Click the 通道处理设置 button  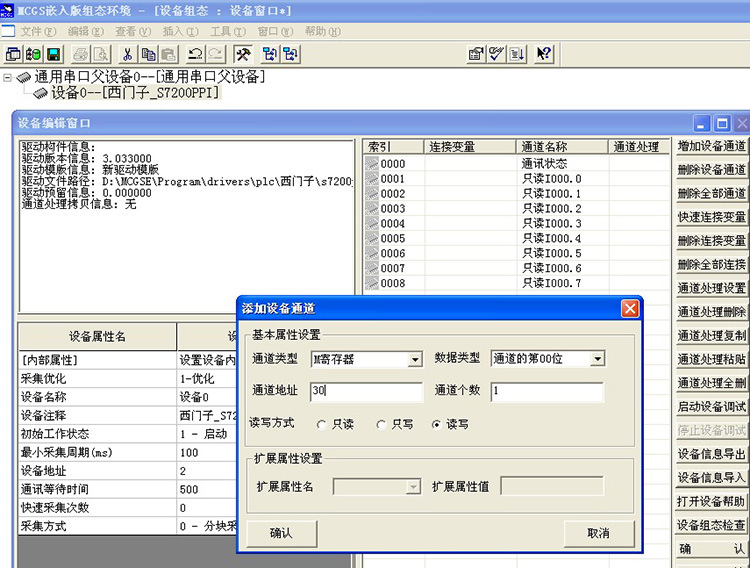(711, 289)
